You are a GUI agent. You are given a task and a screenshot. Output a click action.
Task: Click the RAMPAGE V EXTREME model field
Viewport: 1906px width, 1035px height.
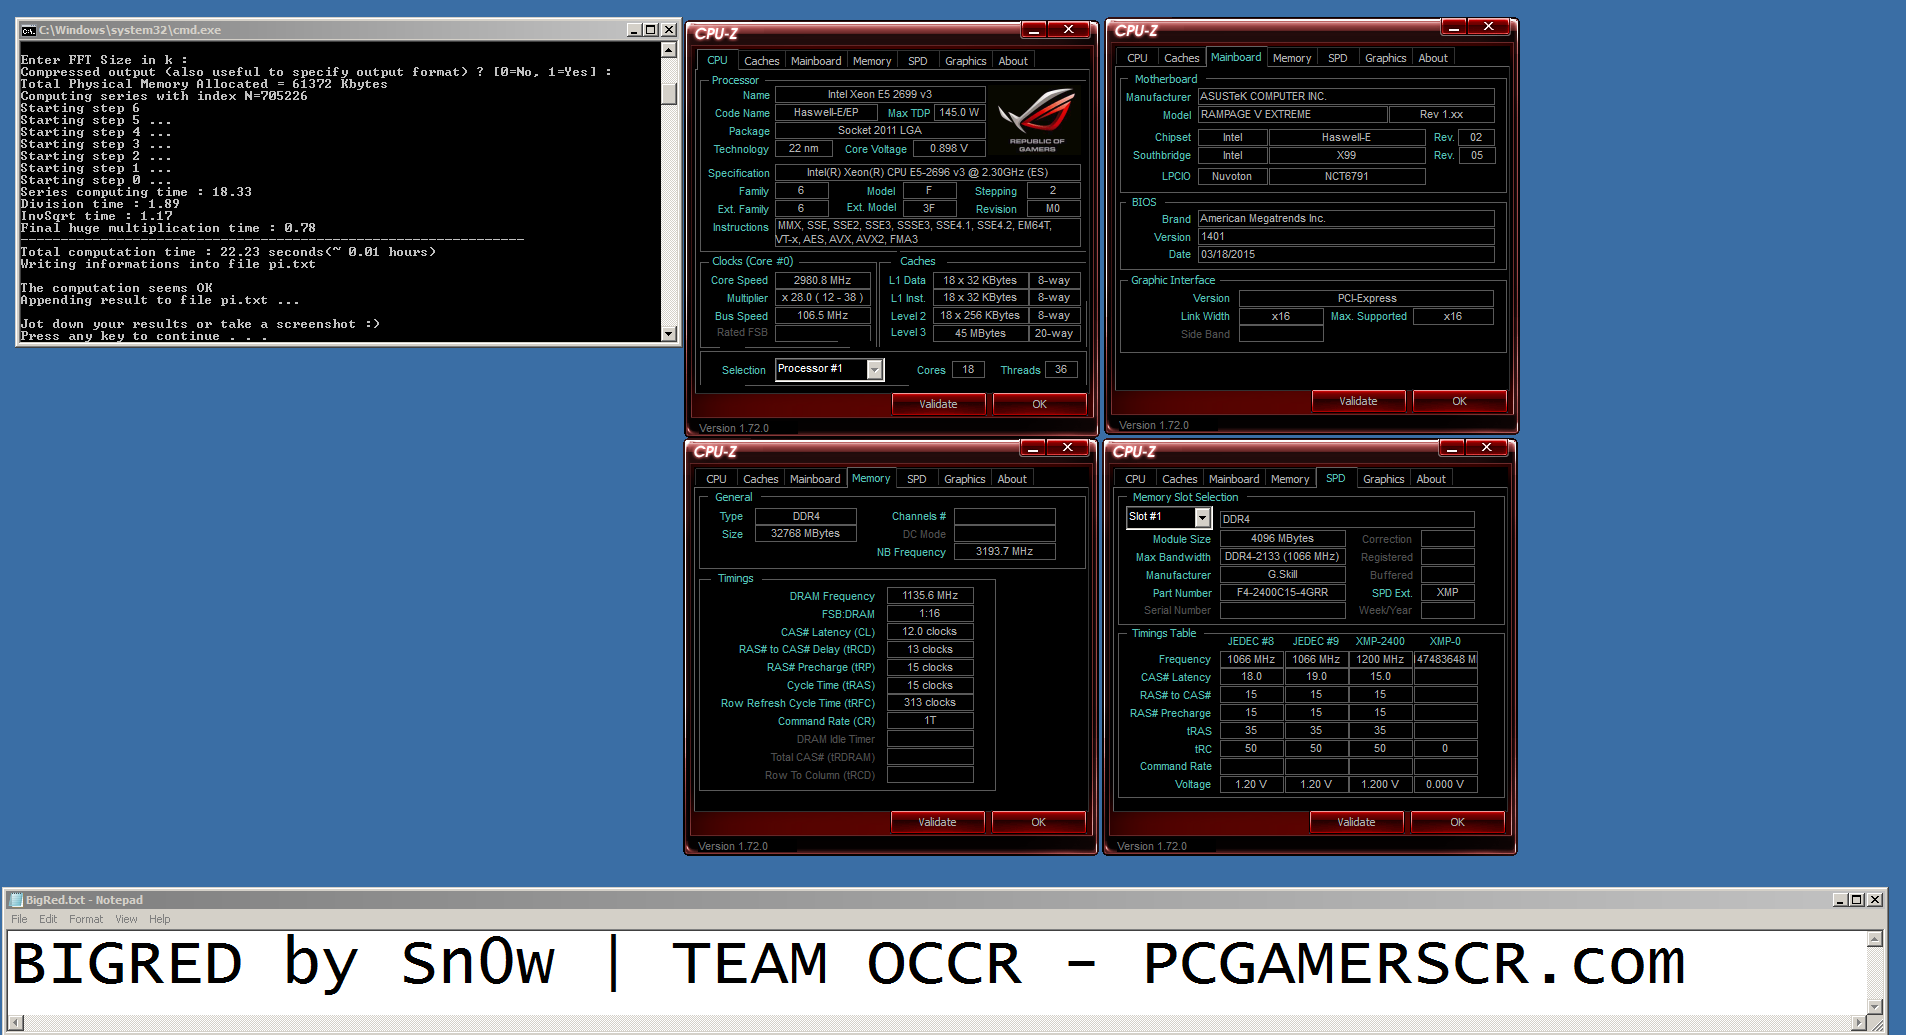[x=1293, y=114]
